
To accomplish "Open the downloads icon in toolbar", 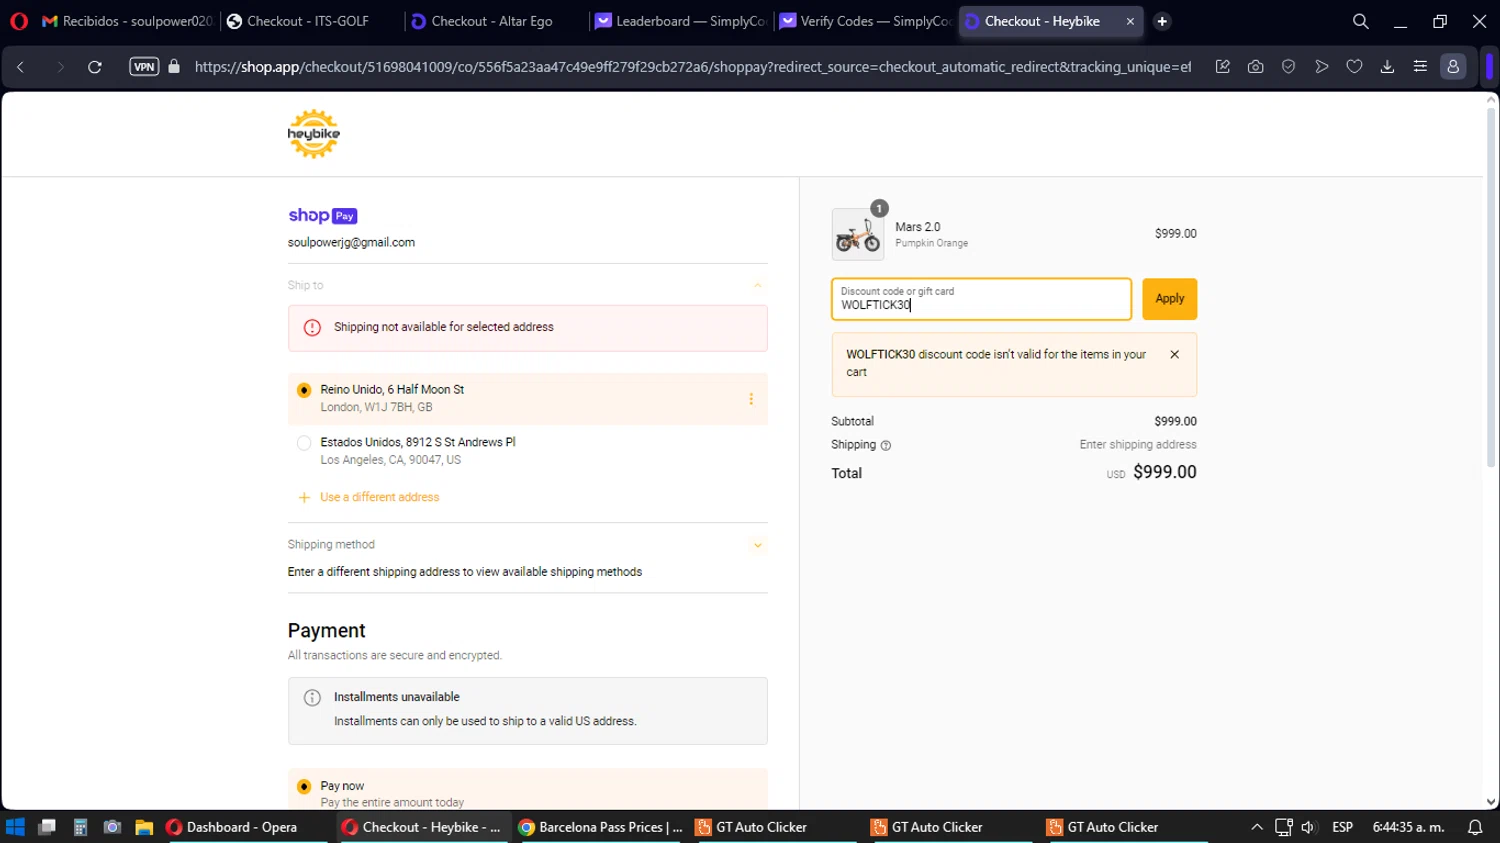I will 1387,67.
